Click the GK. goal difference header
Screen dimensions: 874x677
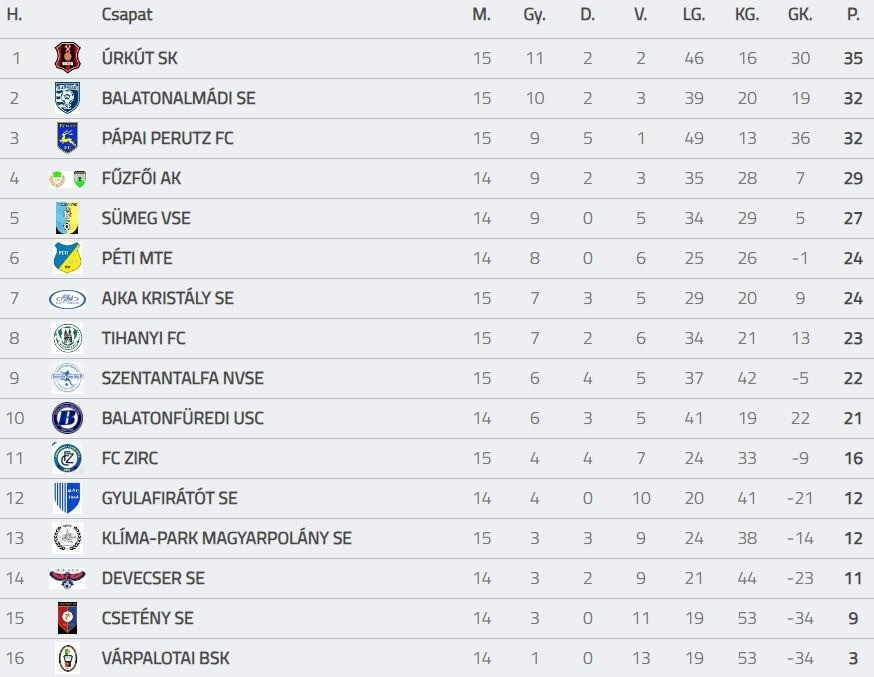800,15
